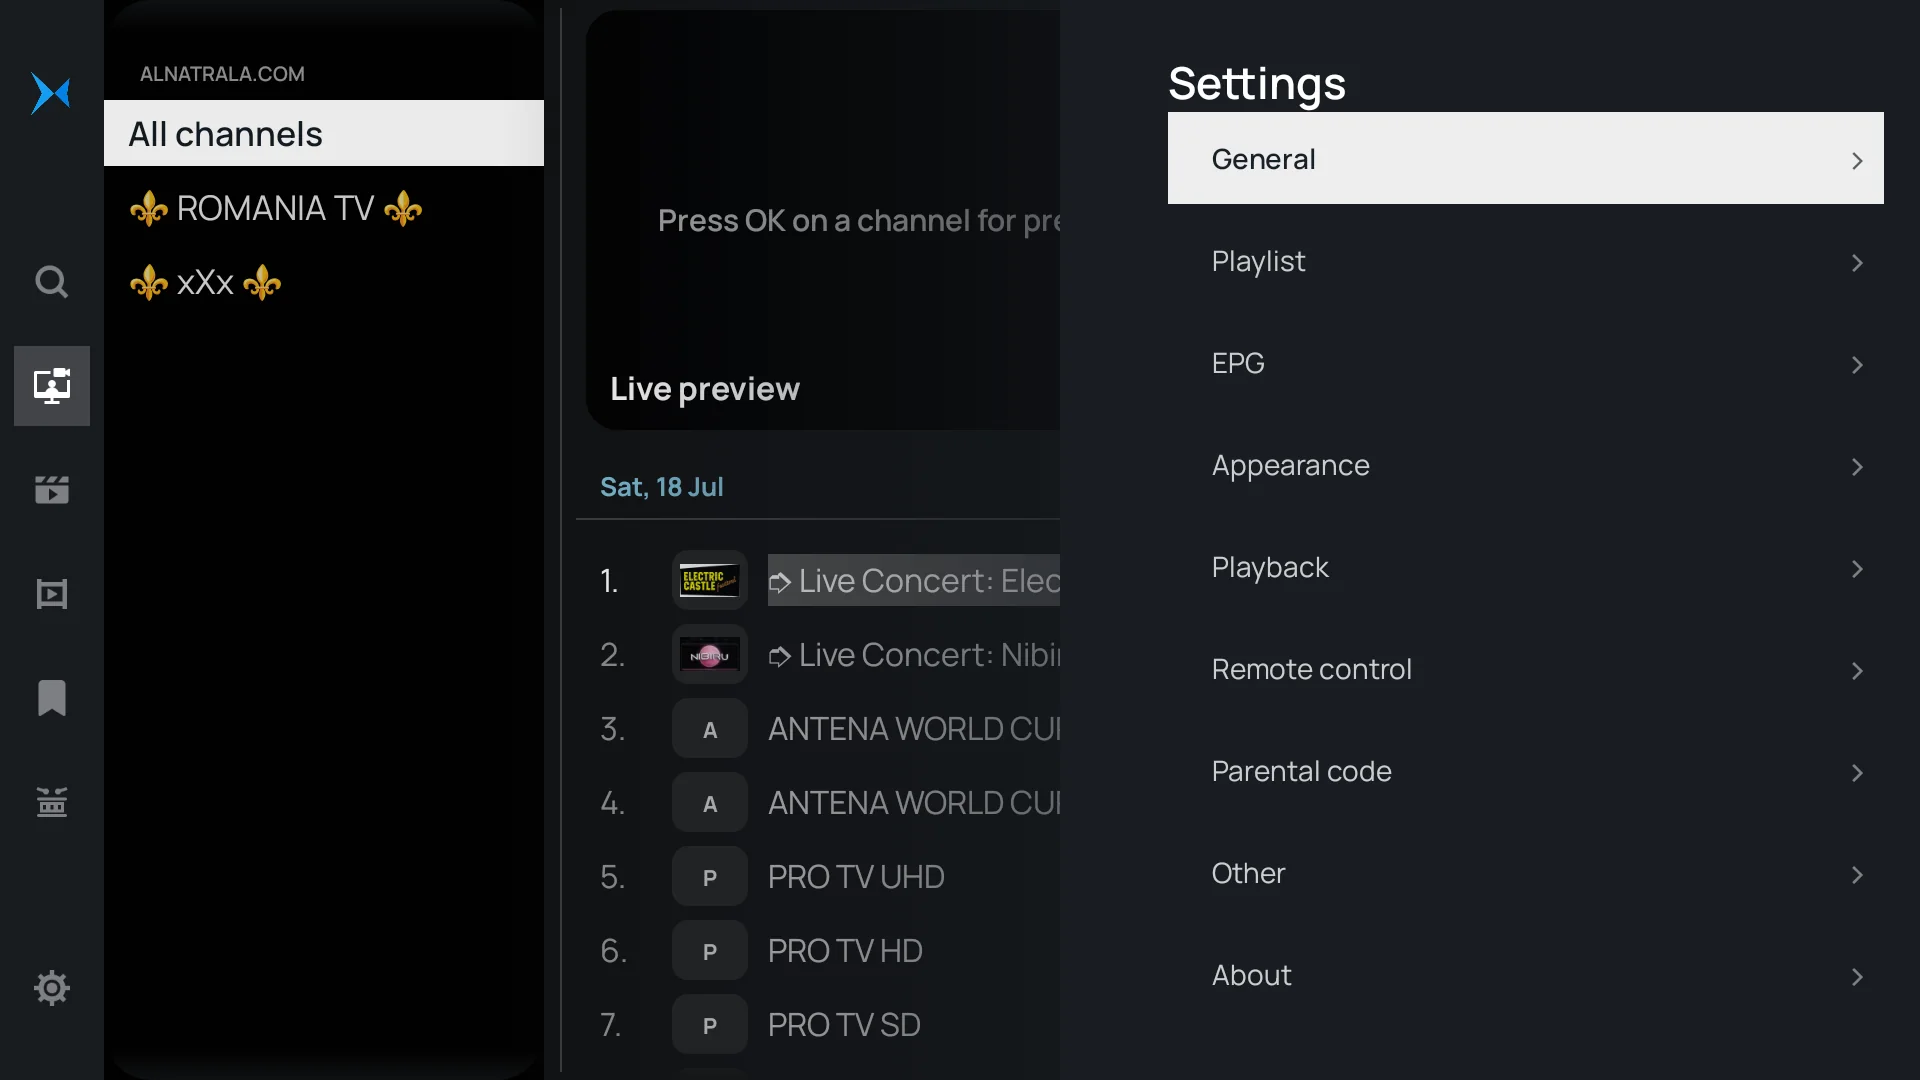Select the Live TV sidebar icon
The width and height of the screenshot is (1920, 1080).
click(52, 386)
